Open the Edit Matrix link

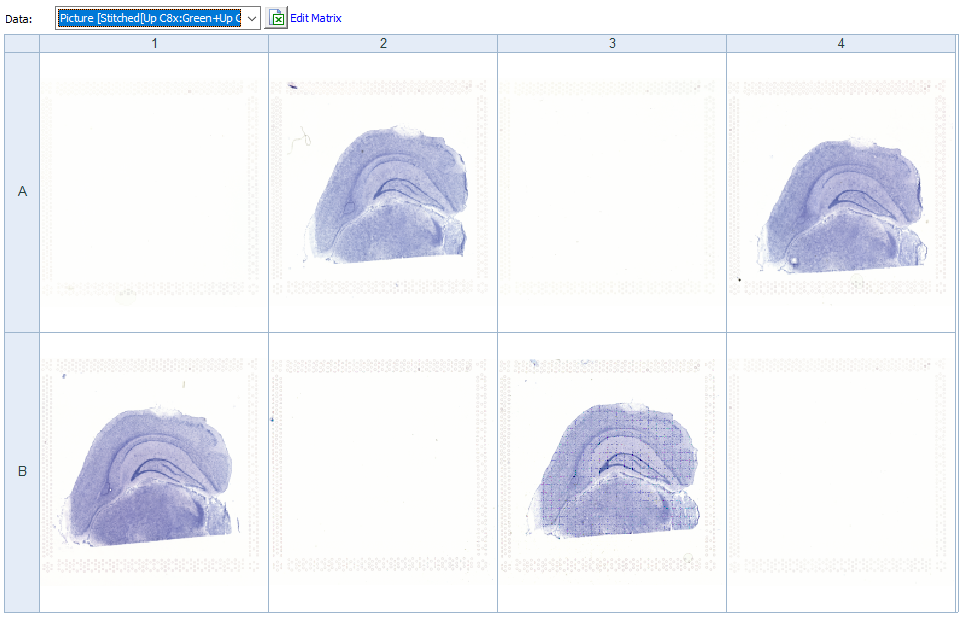(x=316, y=18)
